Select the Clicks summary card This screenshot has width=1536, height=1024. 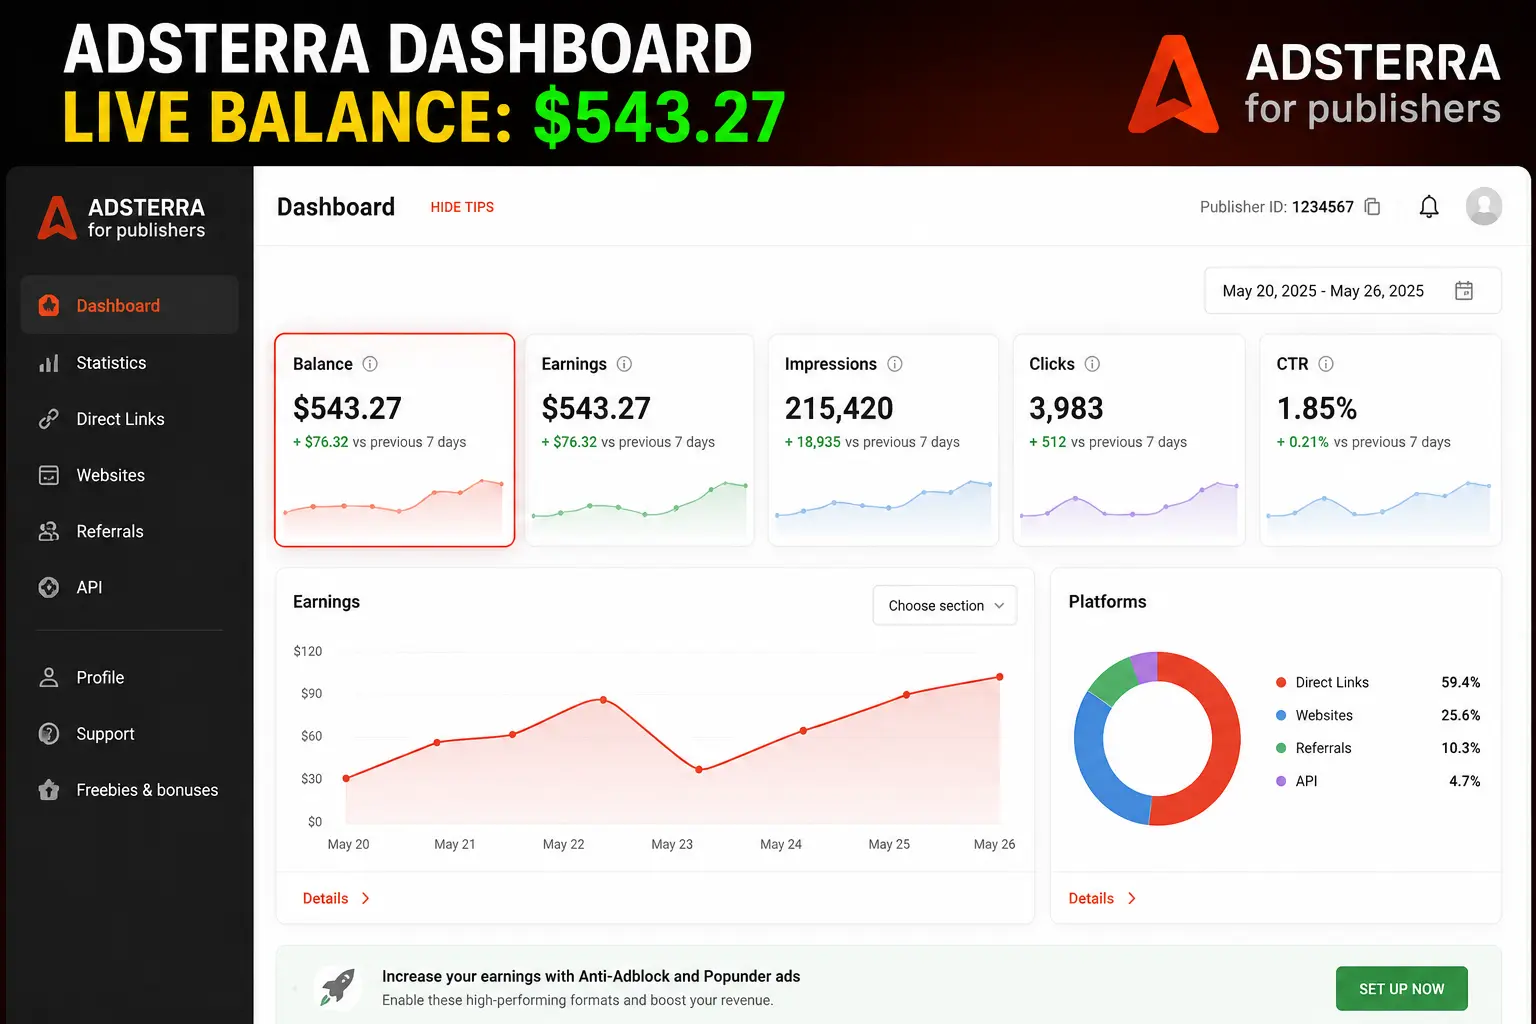coord(1129,440)
